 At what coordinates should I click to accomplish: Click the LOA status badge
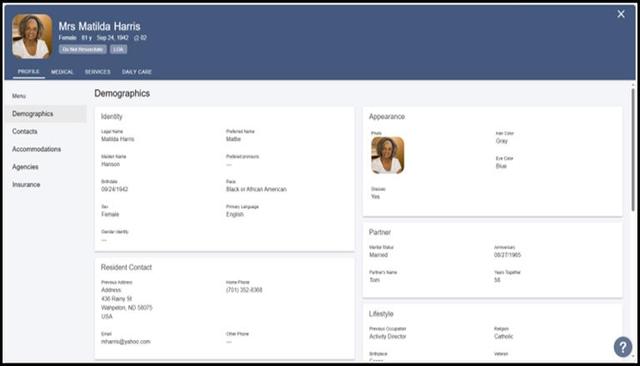tap(118, 49)
